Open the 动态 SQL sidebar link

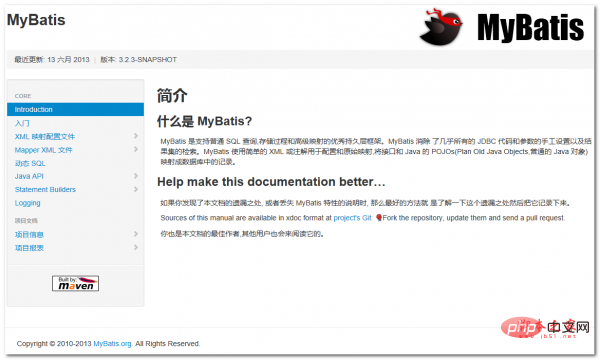point(30,163)
